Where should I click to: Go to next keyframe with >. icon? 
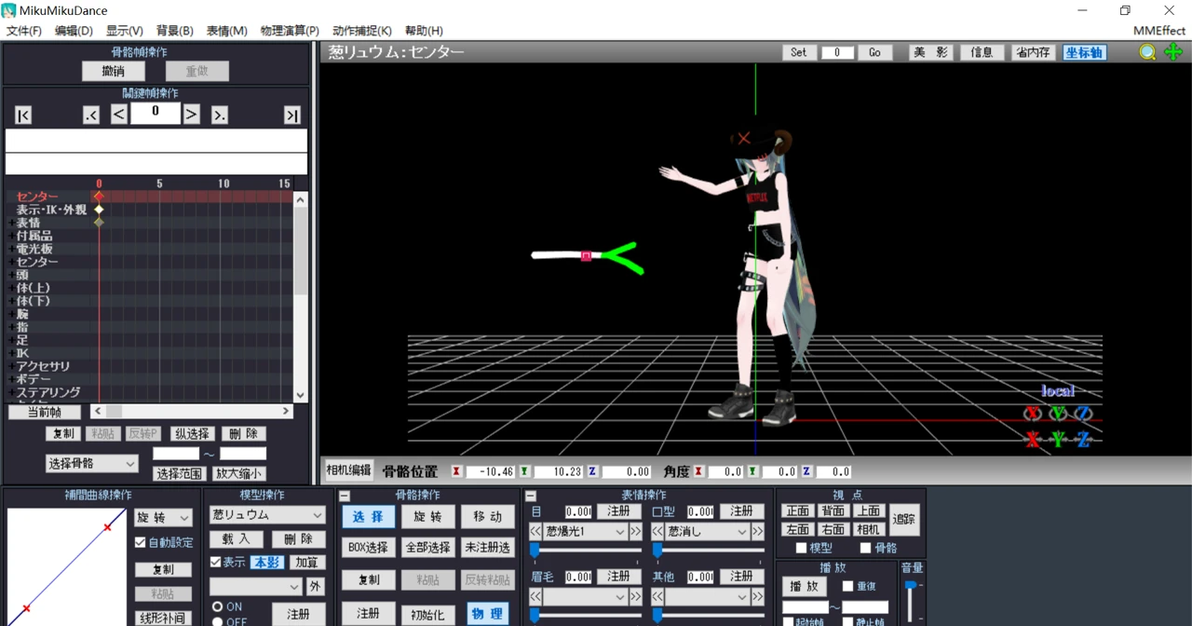[219, 115]
